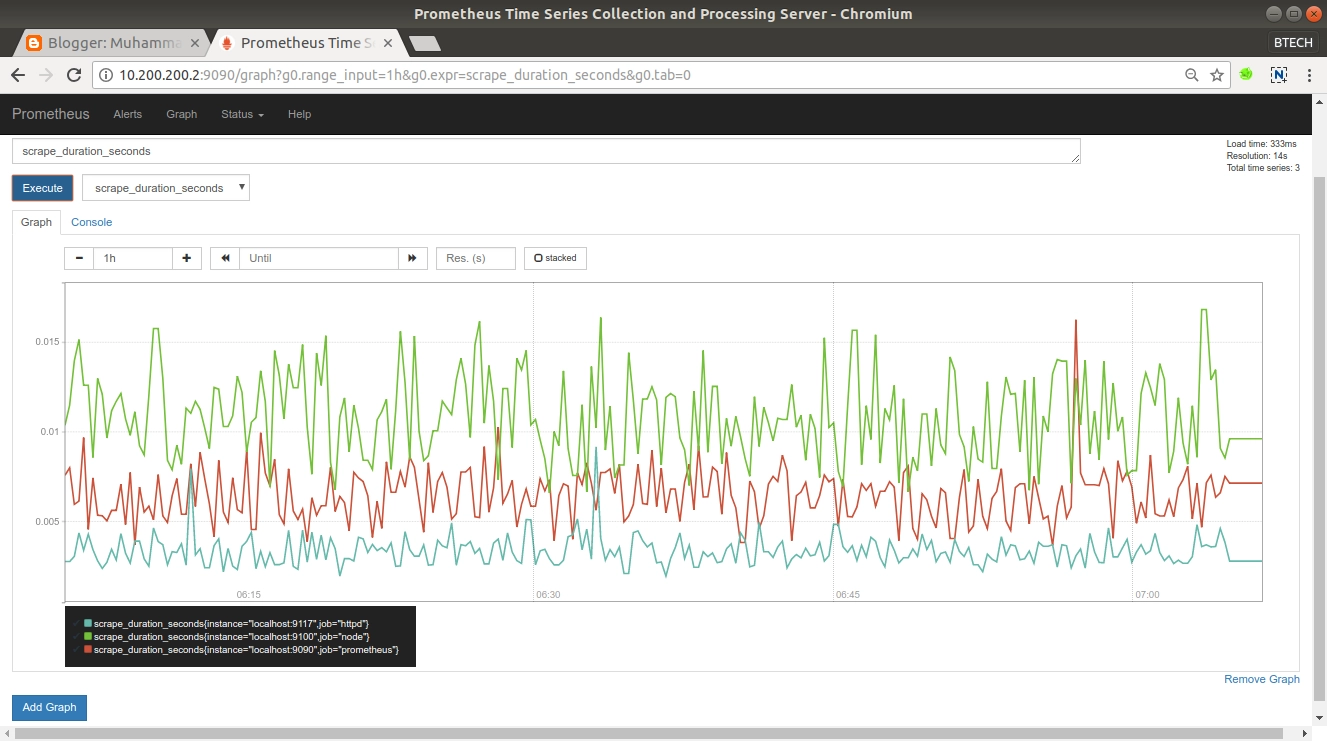Click the browser back arrow
Viewport: 1327px width, 741px height.
tap(18, 75)
